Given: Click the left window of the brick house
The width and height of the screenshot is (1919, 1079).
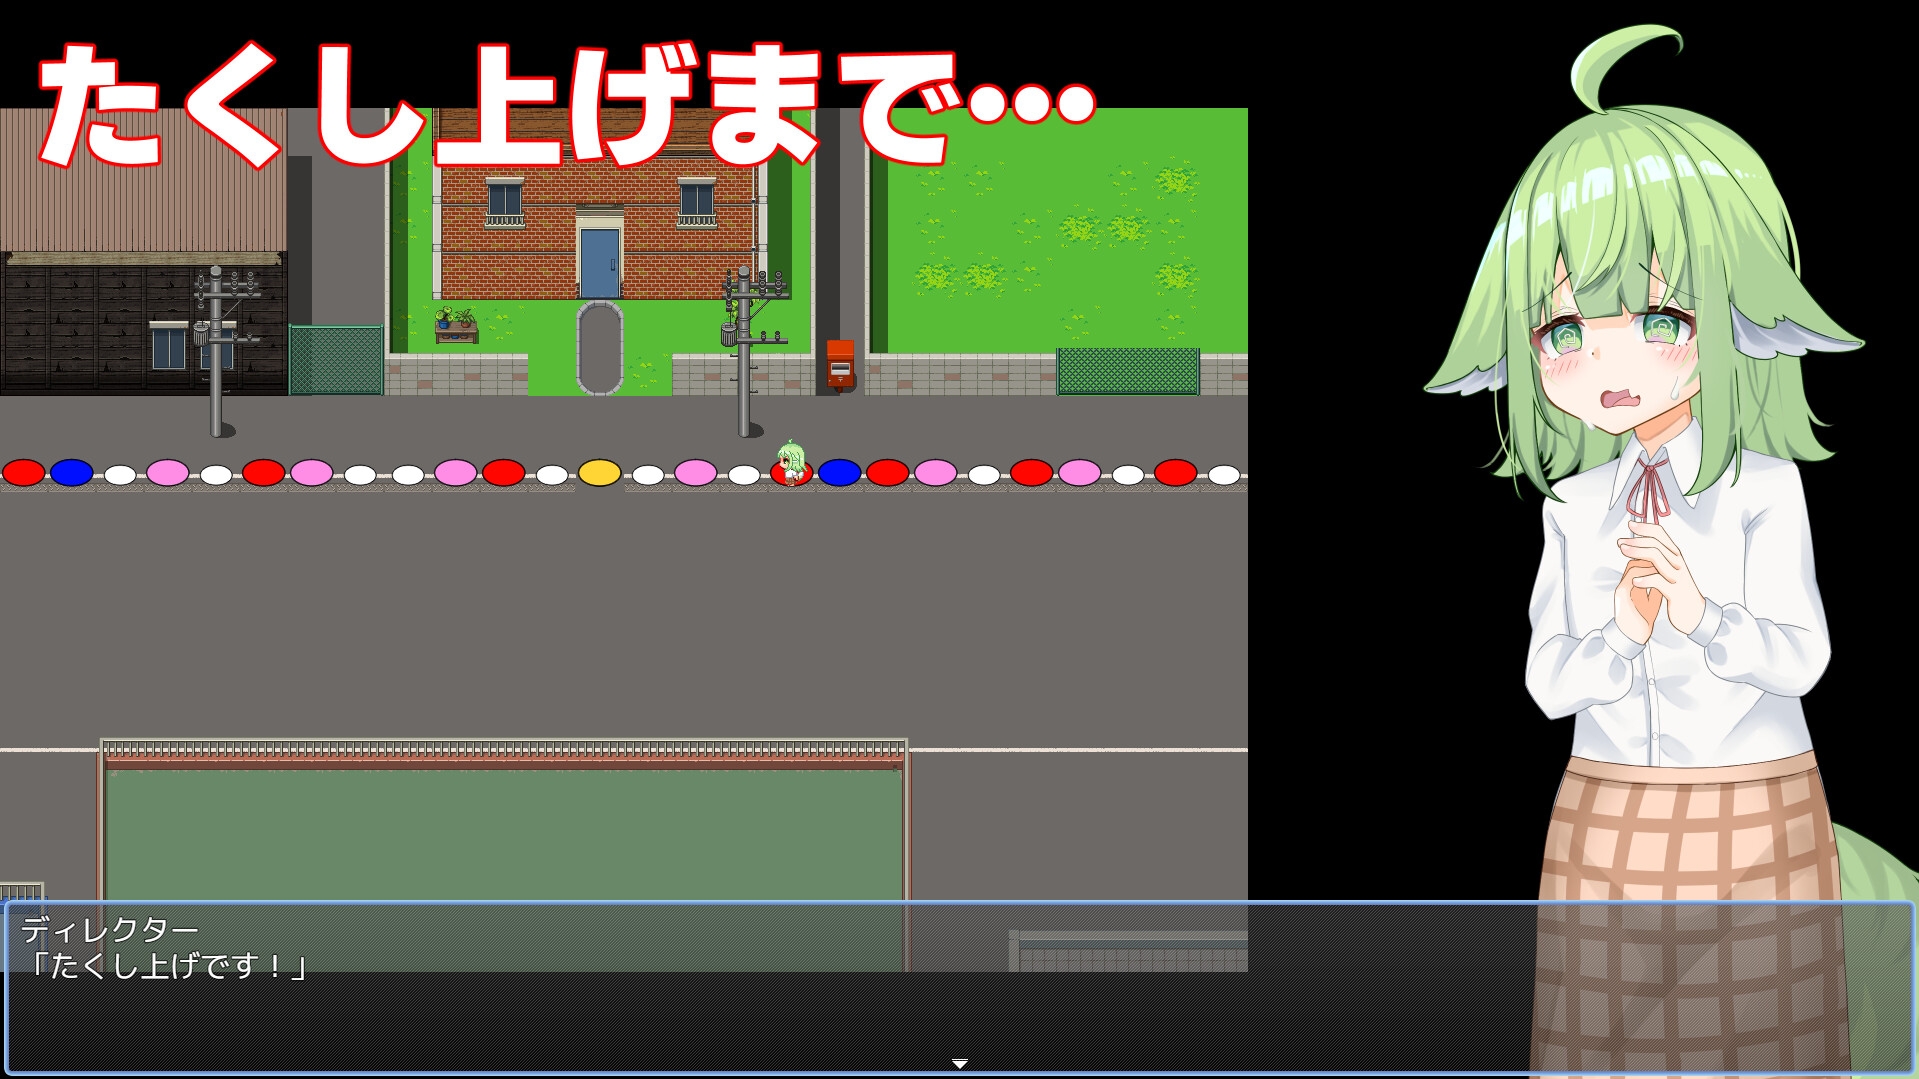Looking at the screenshot, I should tap(504, 203).
